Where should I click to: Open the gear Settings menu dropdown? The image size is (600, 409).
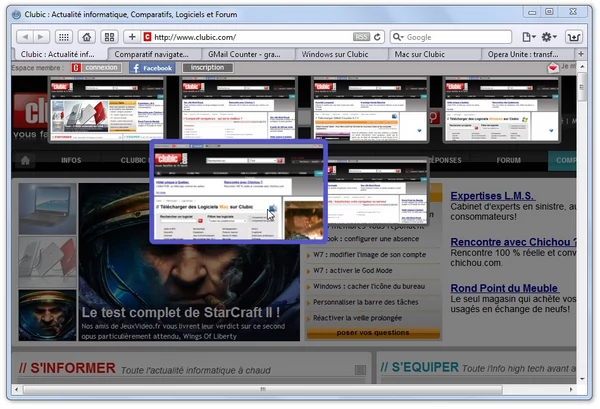click(549, 37)
